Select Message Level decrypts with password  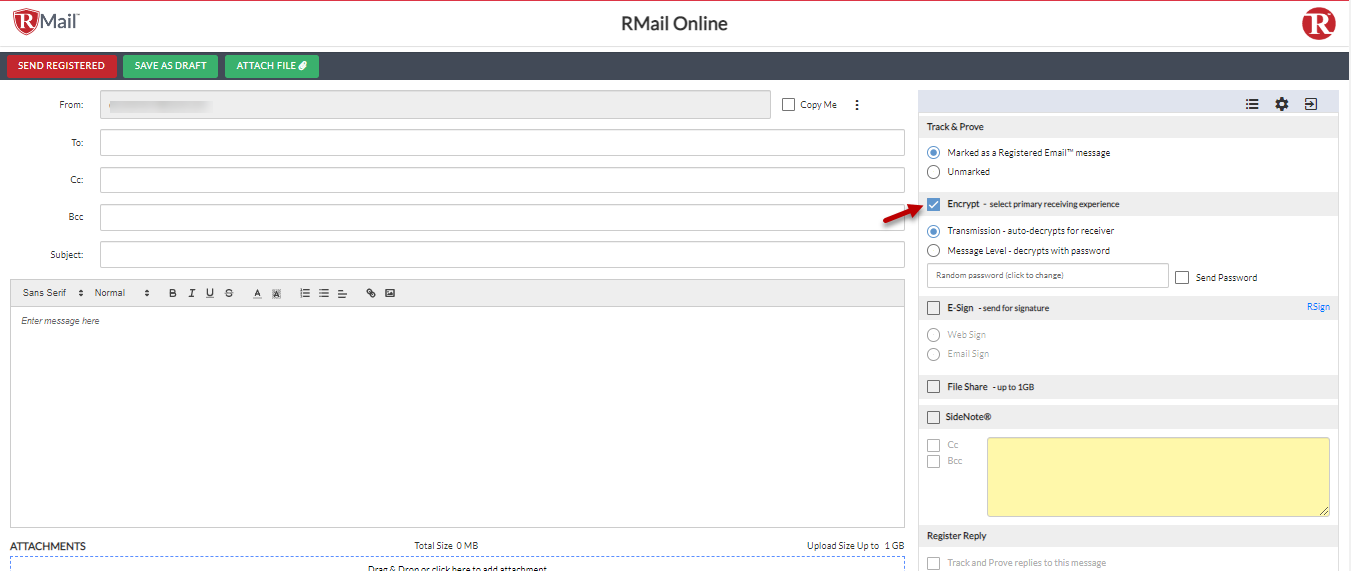tap(934, 251)
